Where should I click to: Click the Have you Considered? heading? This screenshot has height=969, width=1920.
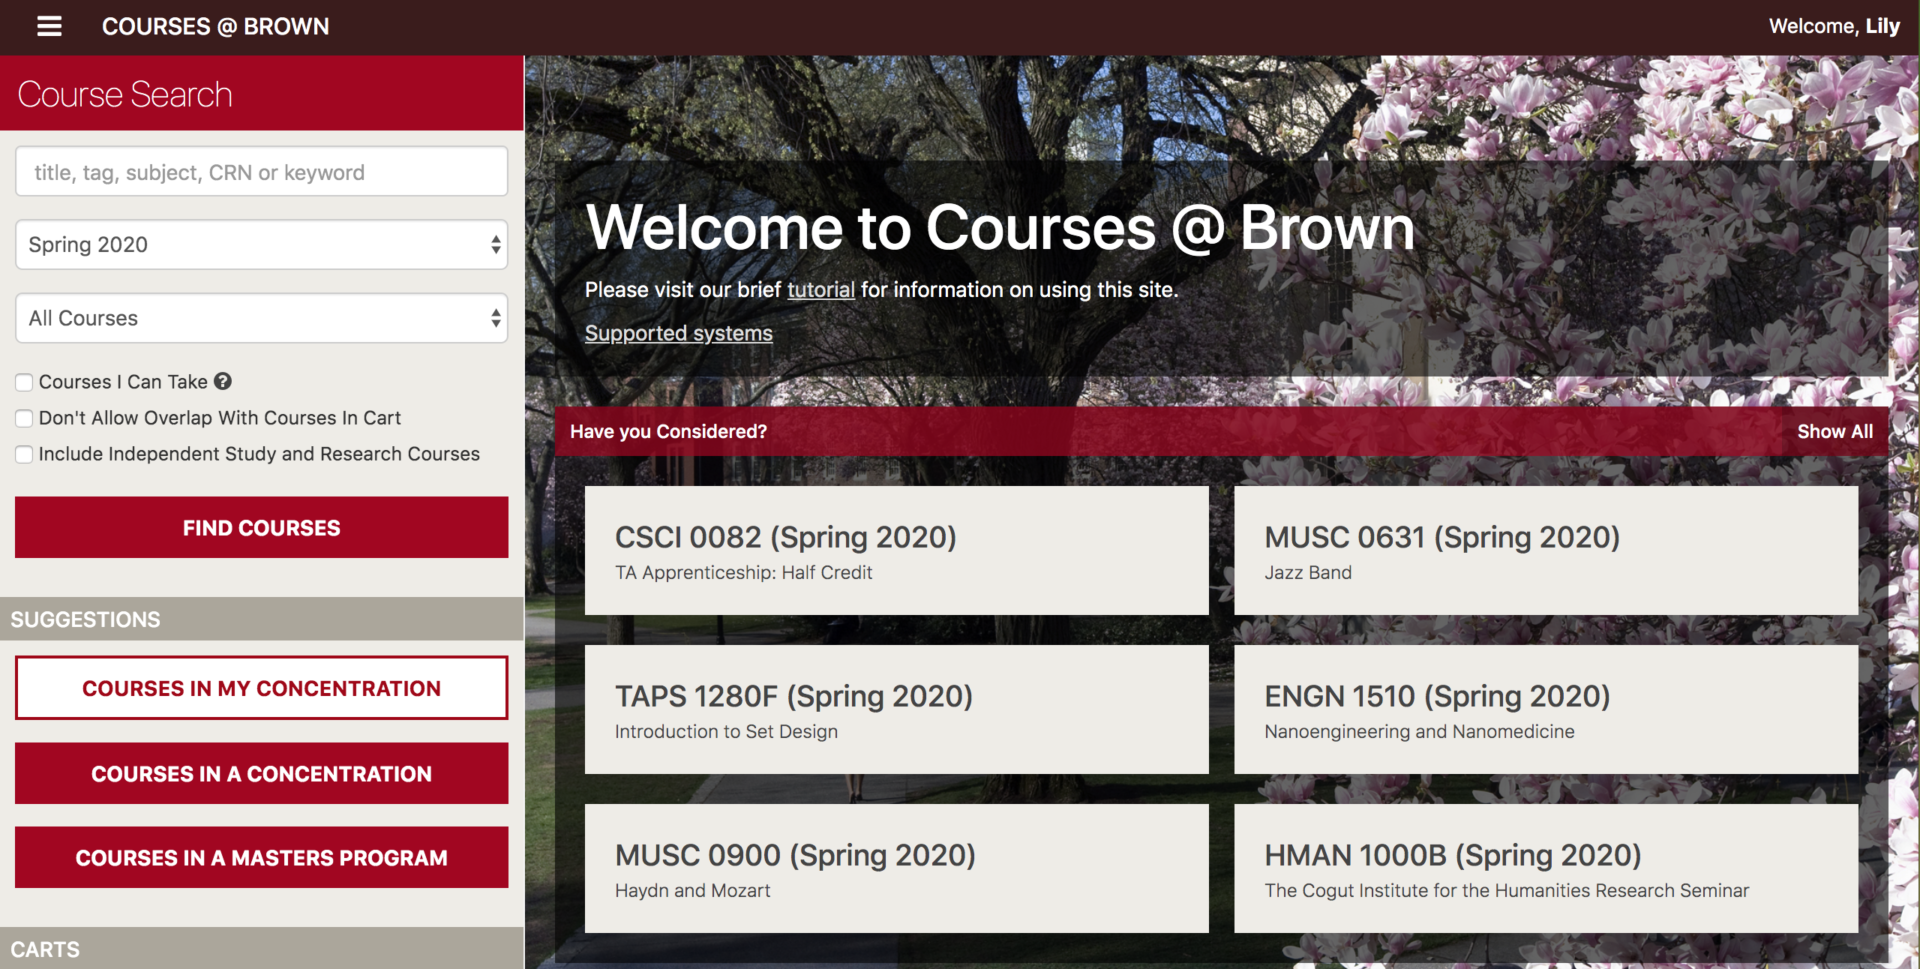click(668, 431)
